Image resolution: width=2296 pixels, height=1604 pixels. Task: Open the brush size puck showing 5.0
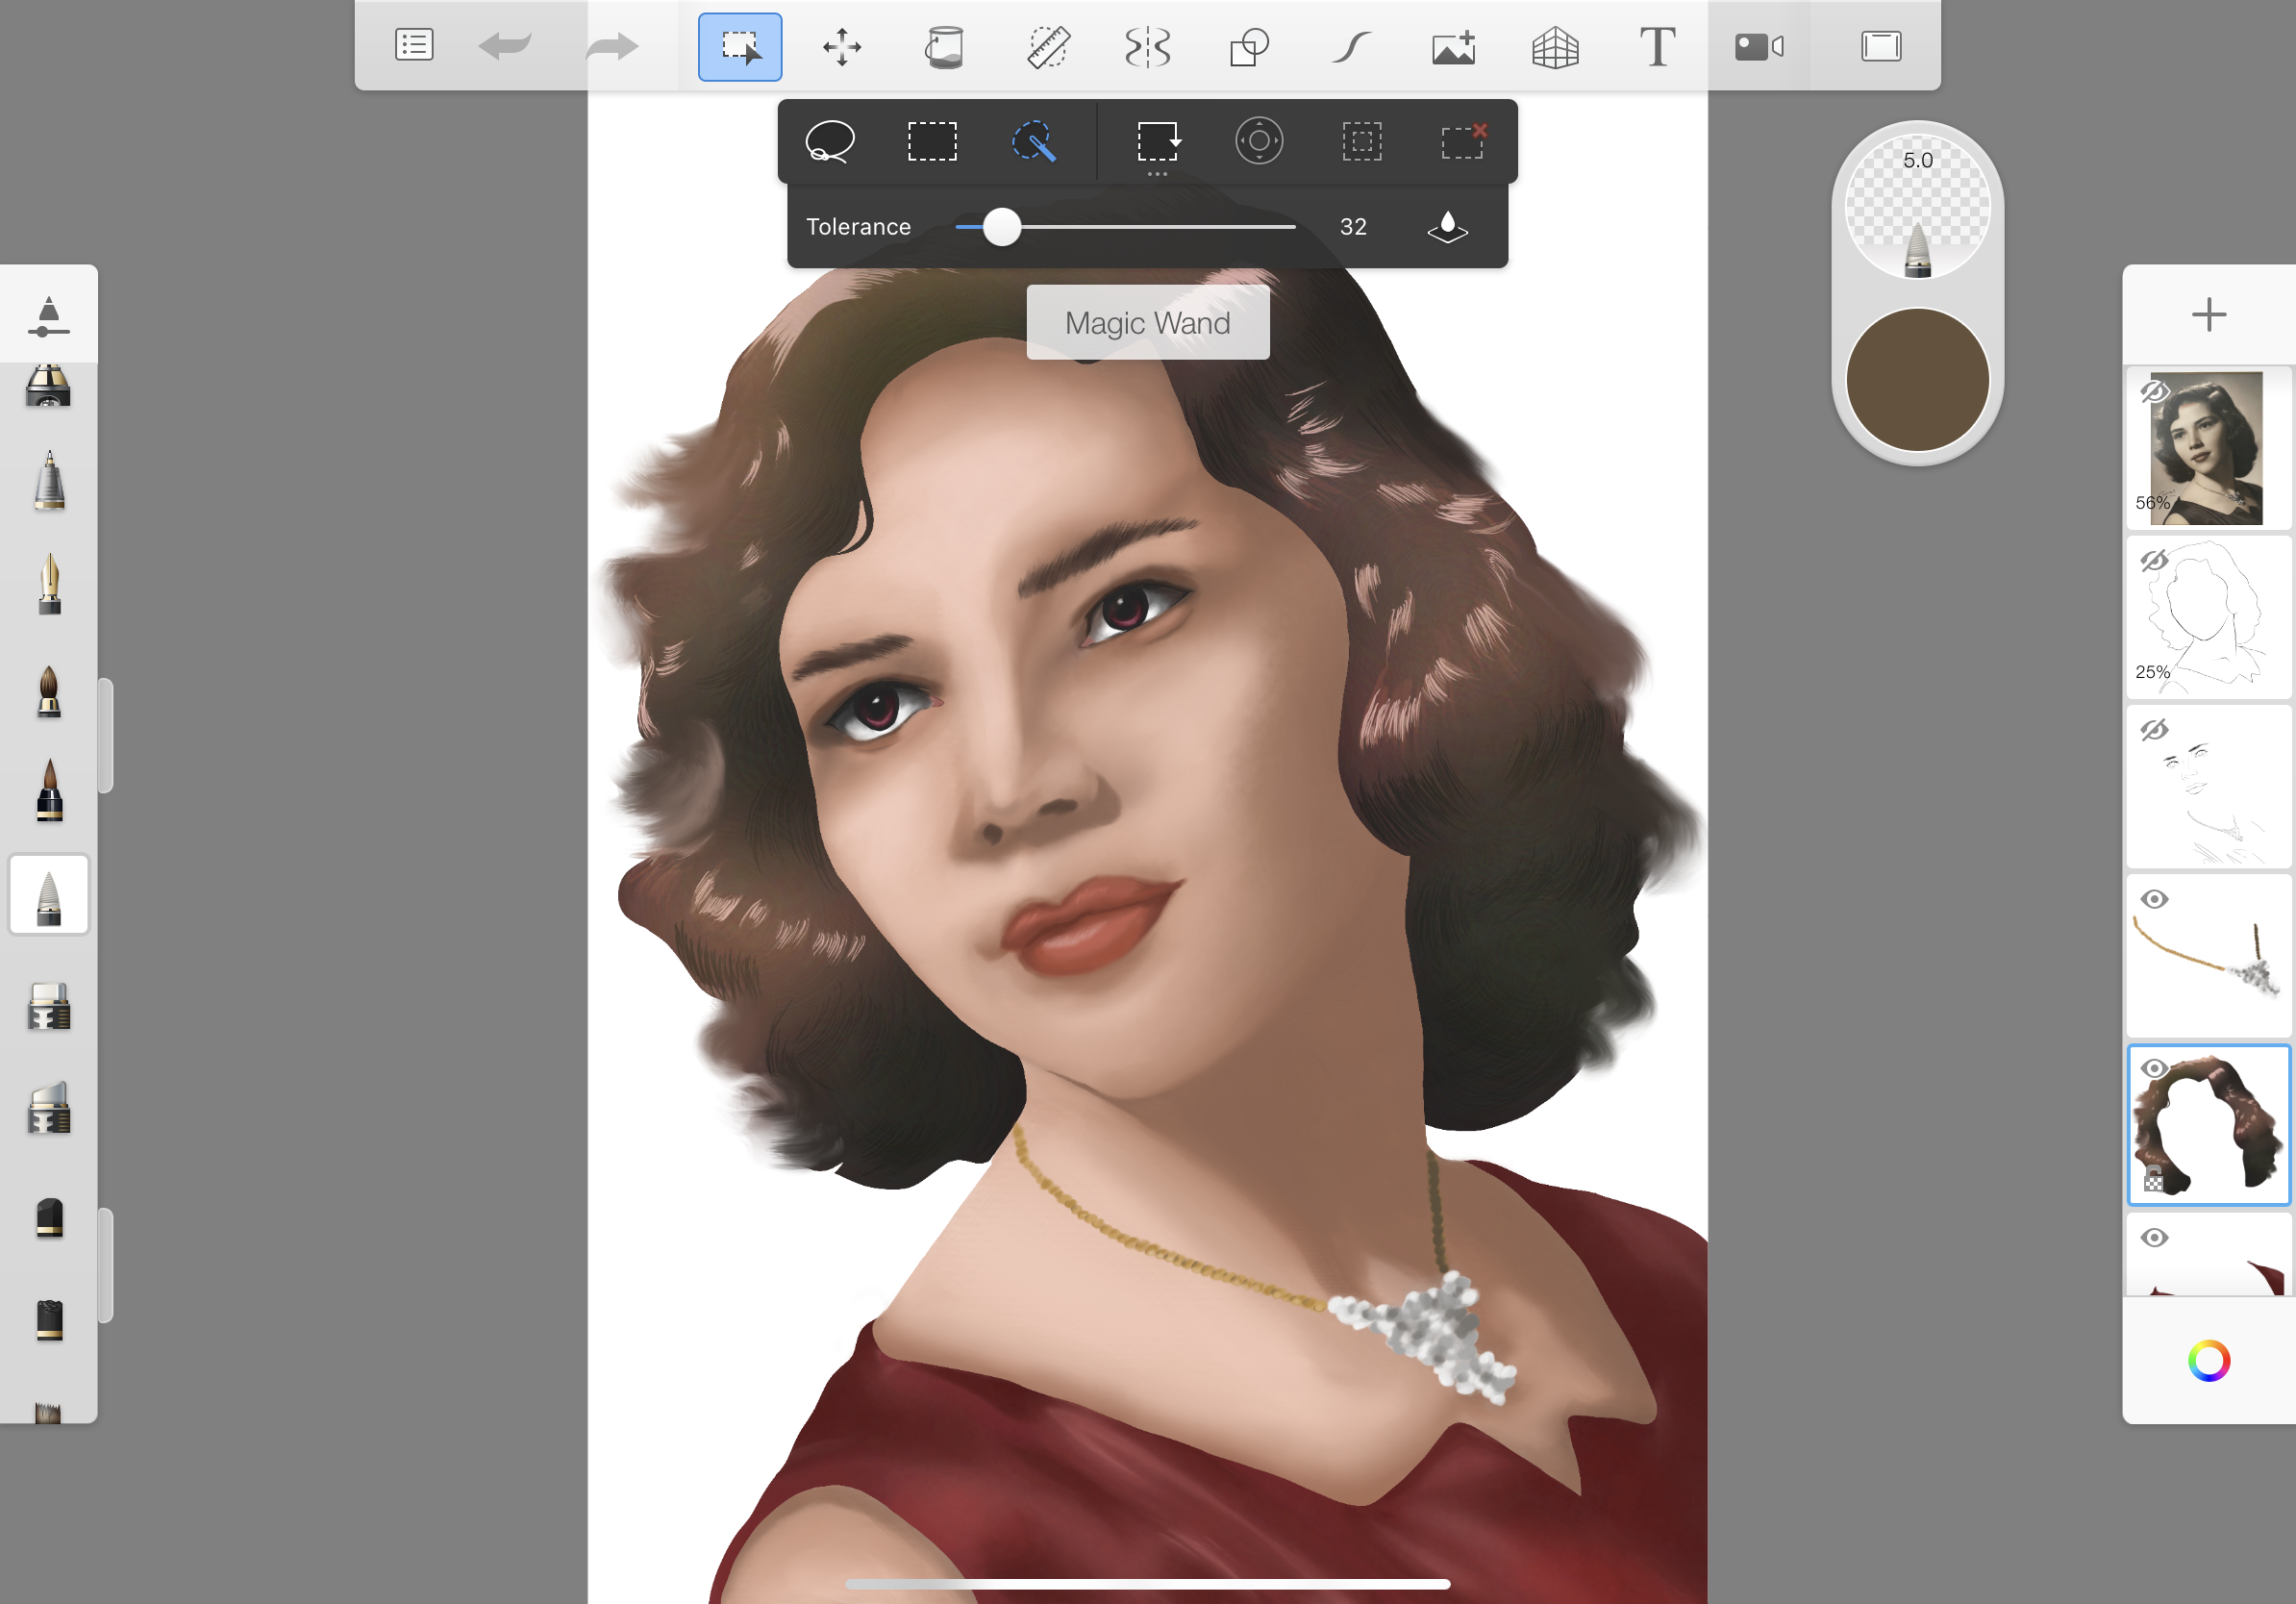click(1917, 208)
